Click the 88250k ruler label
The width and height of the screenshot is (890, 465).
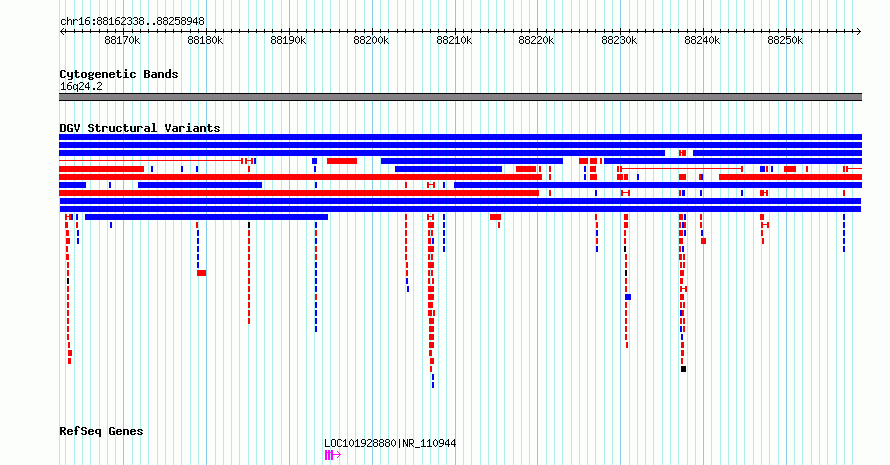point(786,40)
